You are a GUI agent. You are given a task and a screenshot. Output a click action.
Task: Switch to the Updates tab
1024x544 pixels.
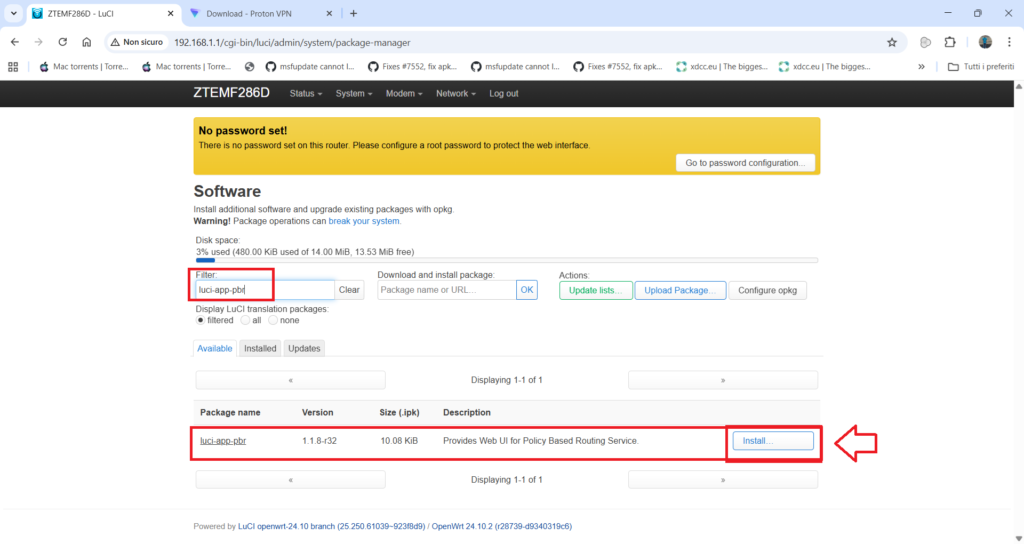[304, 348]
